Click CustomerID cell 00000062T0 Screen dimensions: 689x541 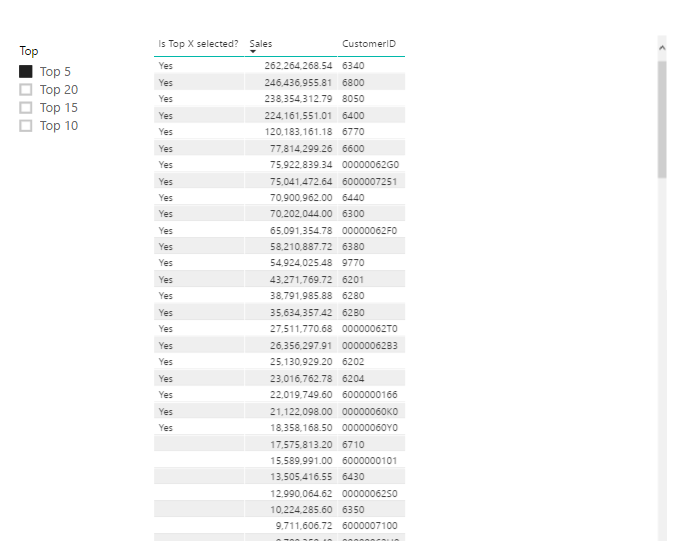(370, 329)
